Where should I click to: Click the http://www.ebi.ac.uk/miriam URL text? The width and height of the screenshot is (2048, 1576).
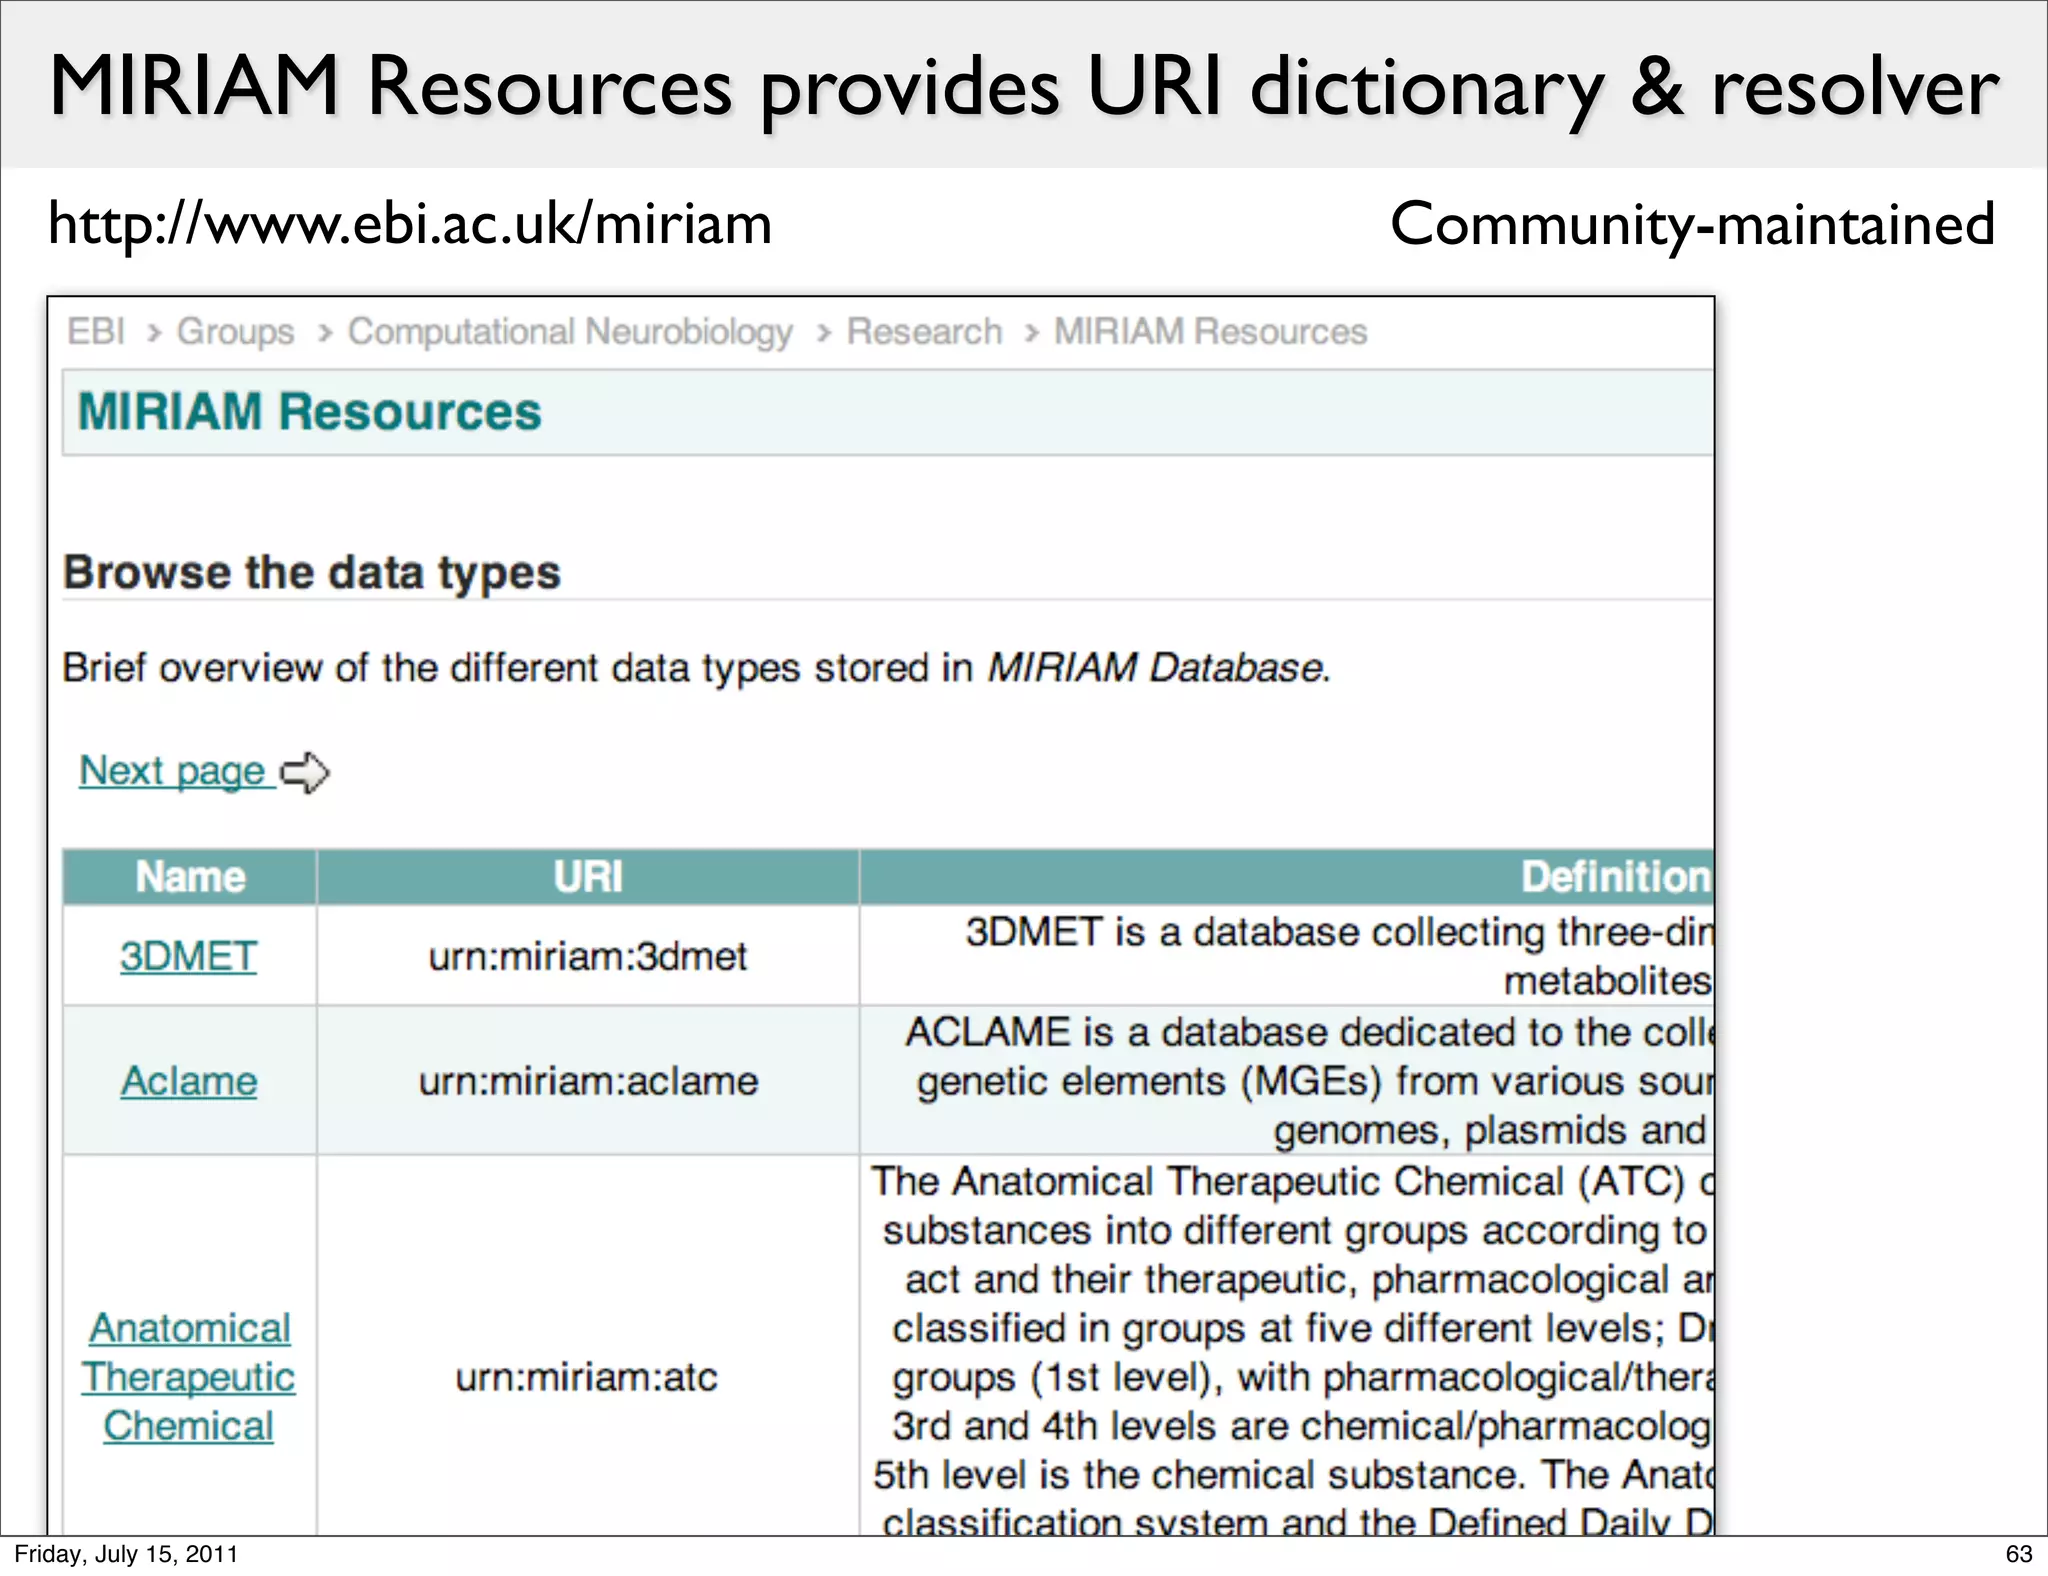click(410, 223)
